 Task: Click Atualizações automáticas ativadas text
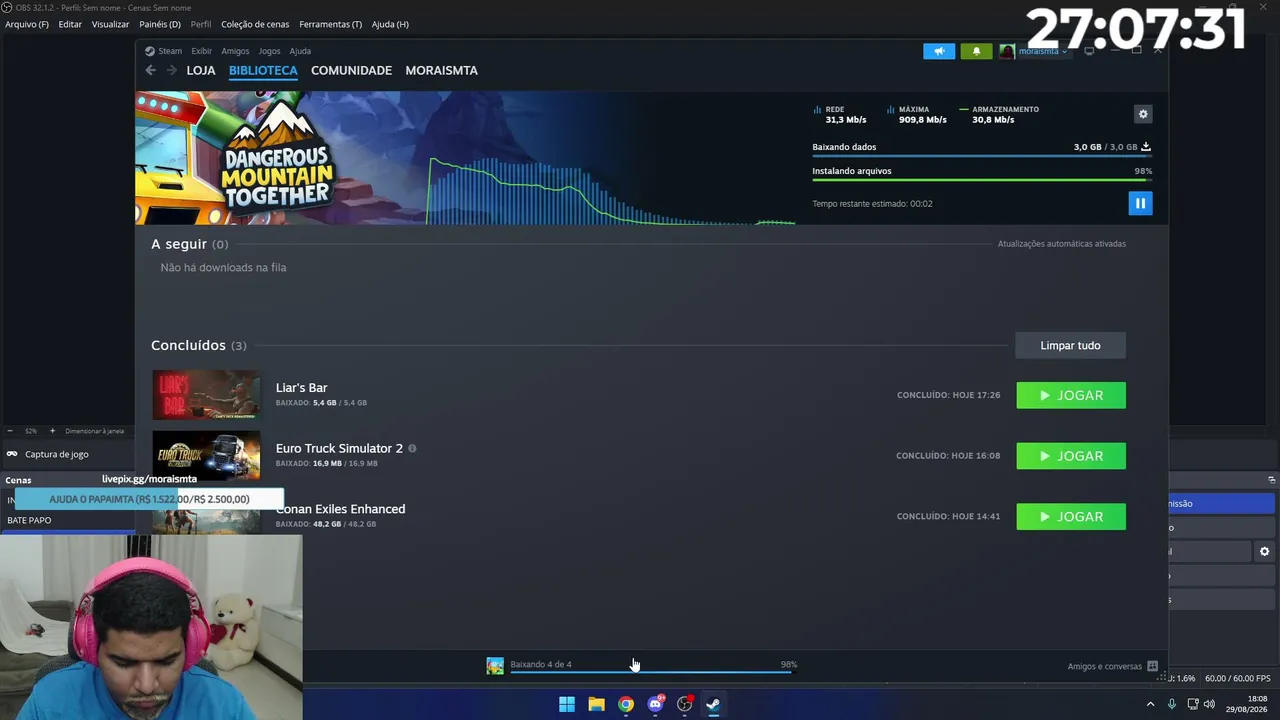pos(1062,244)
